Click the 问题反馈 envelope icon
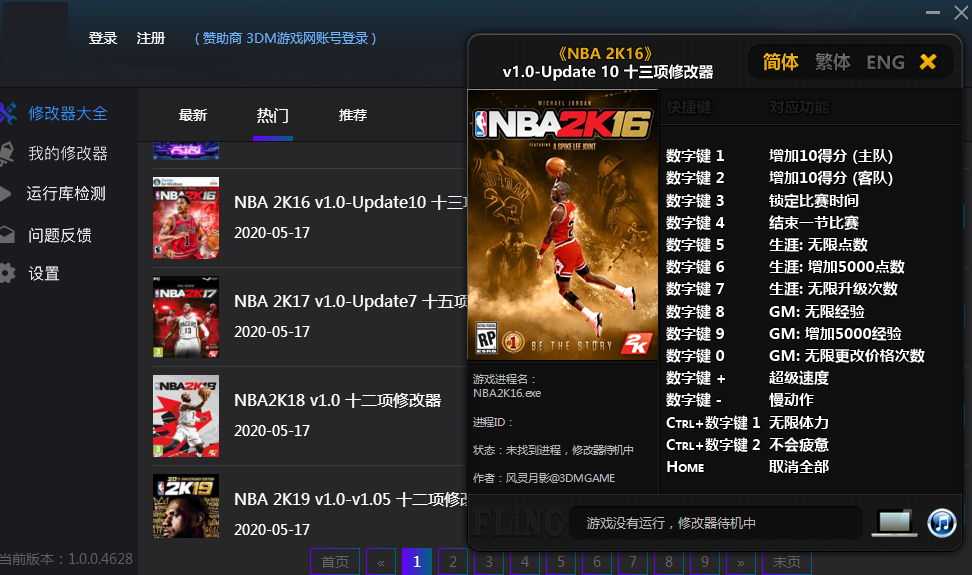 (x=7, y=235)
